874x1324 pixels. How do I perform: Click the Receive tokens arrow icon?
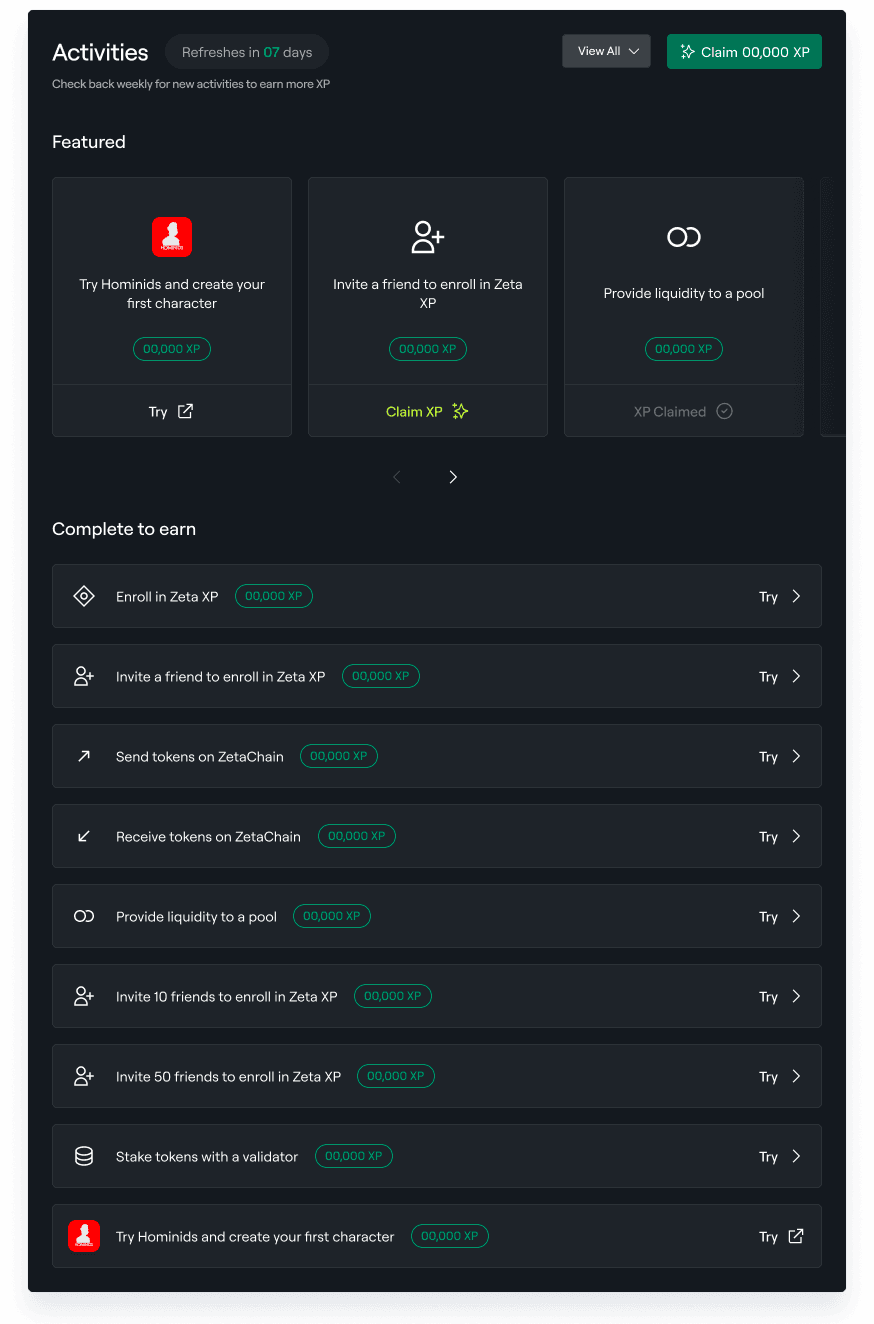coord(84,836)
